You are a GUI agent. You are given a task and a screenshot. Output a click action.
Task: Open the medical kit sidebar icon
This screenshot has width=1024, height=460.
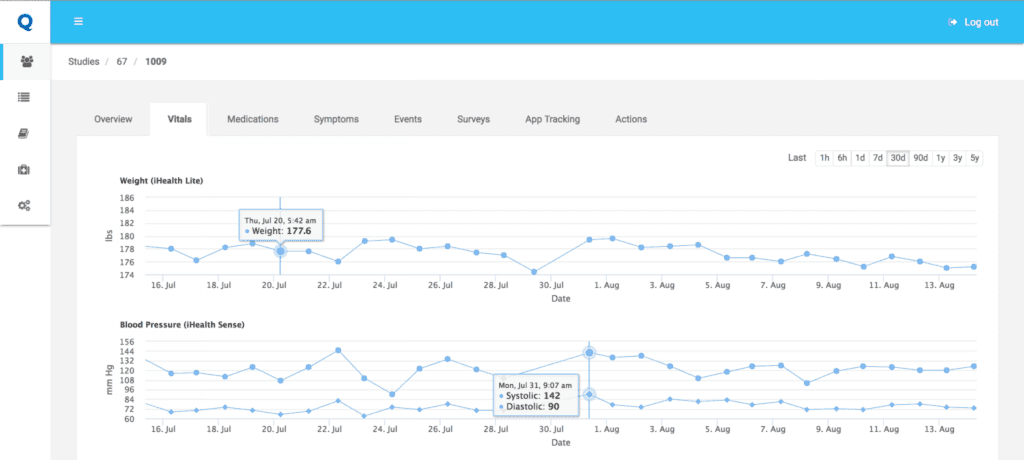click(x=25, y=170)
